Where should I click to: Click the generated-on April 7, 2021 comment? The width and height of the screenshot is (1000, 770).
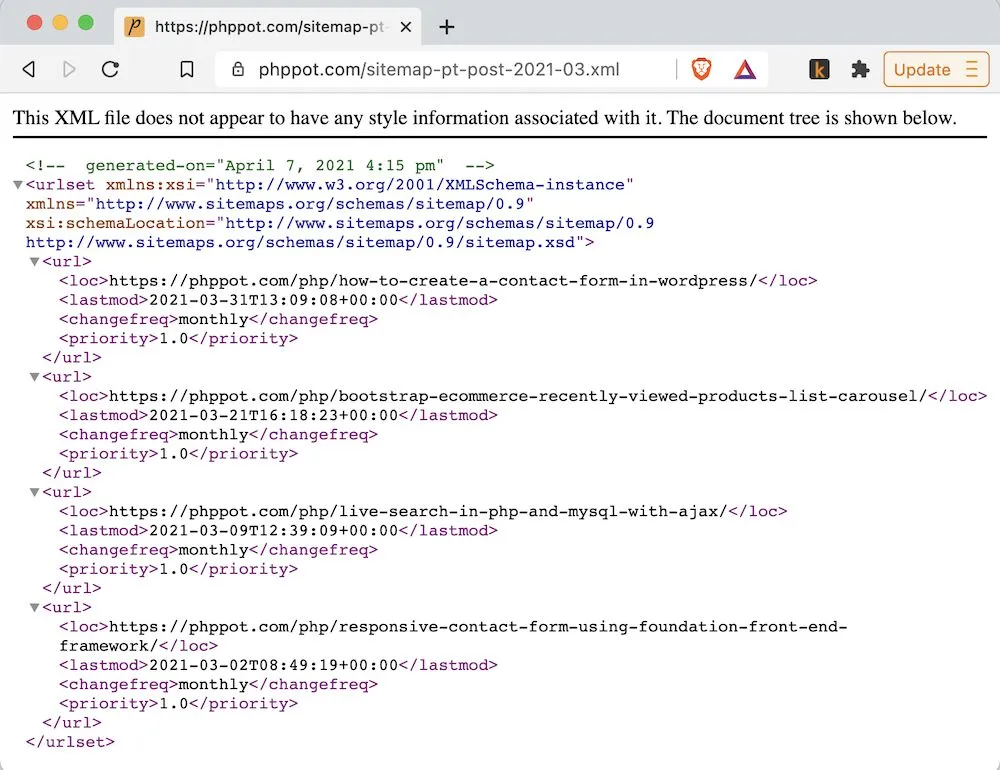[260, 166]
